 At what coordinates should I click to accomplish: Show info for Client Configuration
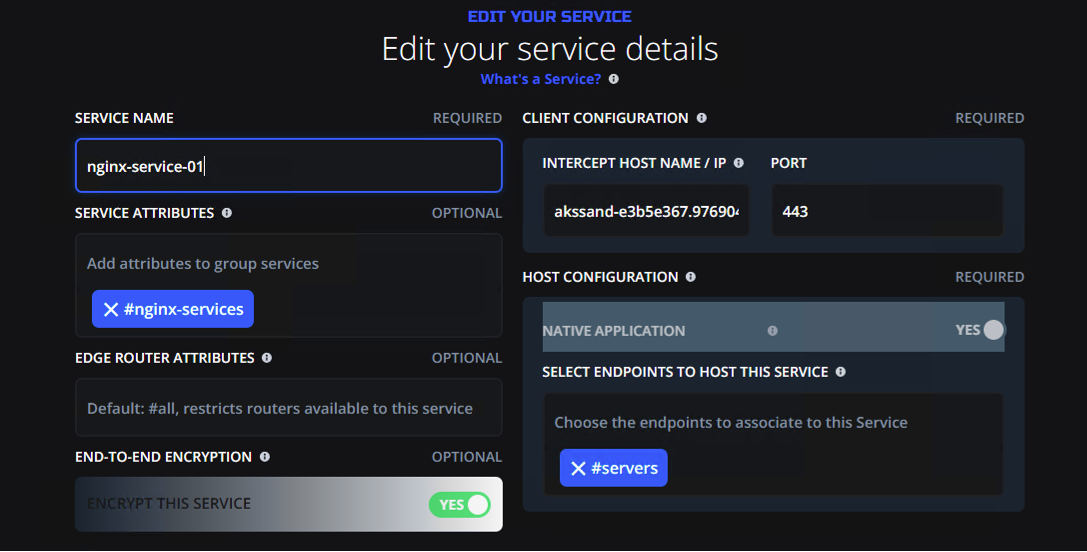coord(701,118)
